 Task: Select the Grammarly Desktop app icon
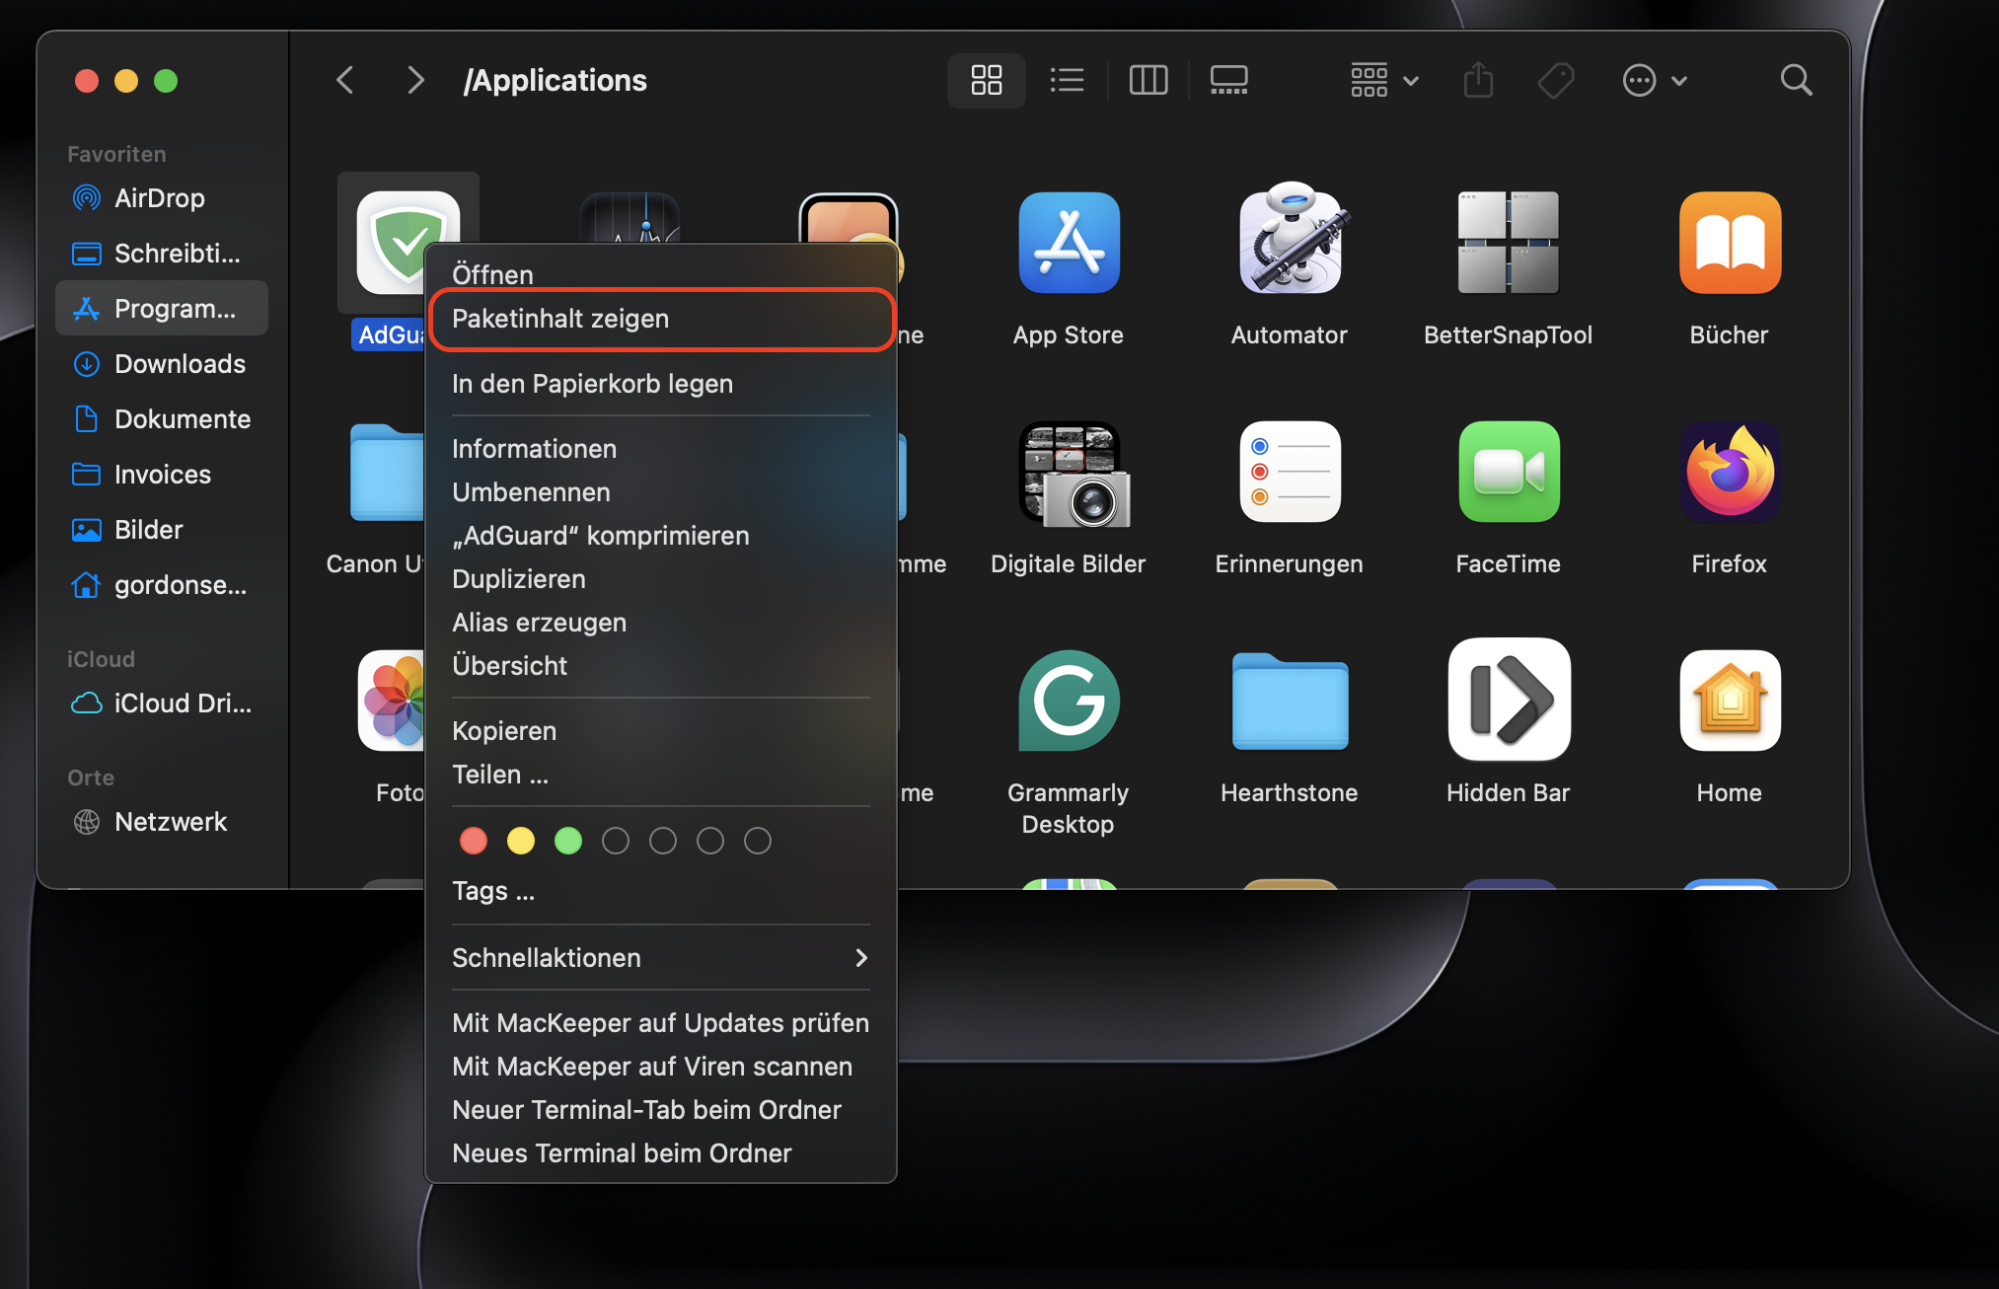click(x=1068, y=700)
